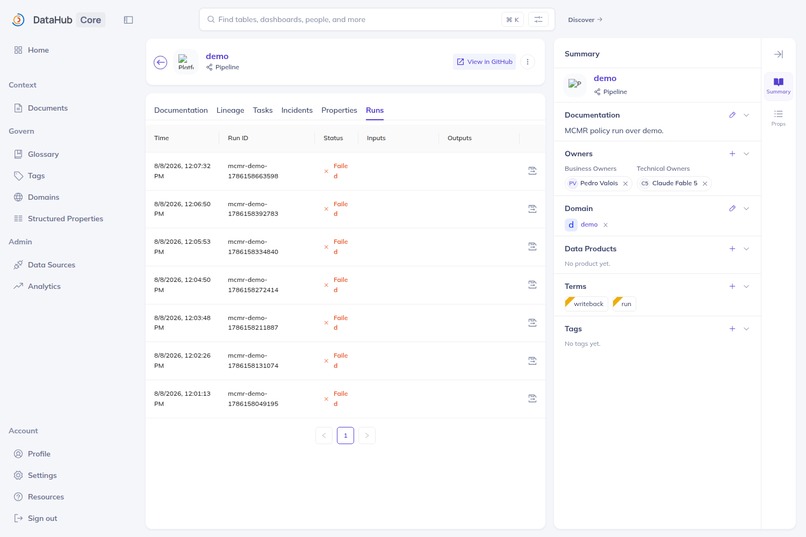Collapse the Summary sidebar arrow icon
This screenshot has height=537, width=806.
pyautogui.click(x=778, y=54)
